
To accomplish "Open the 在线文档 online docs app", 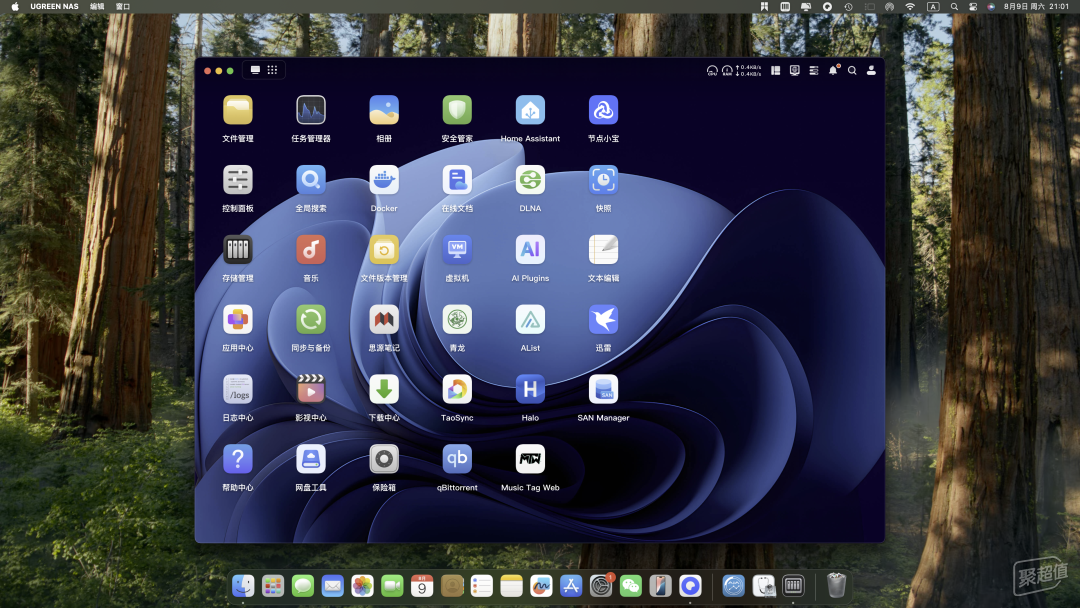I will click(x=457, y=180).
